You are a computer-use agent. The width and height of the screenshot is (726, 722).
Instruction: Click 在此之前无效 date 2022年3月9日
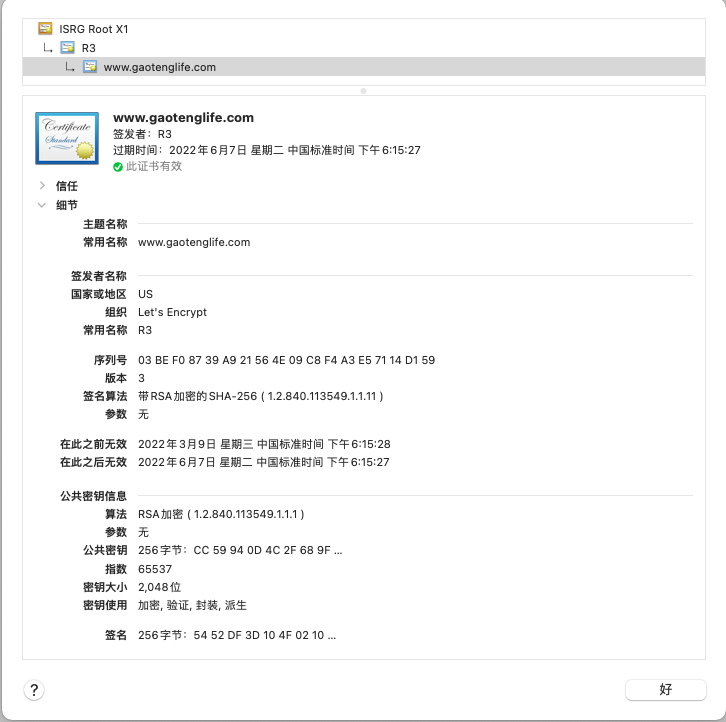point(264,444)
